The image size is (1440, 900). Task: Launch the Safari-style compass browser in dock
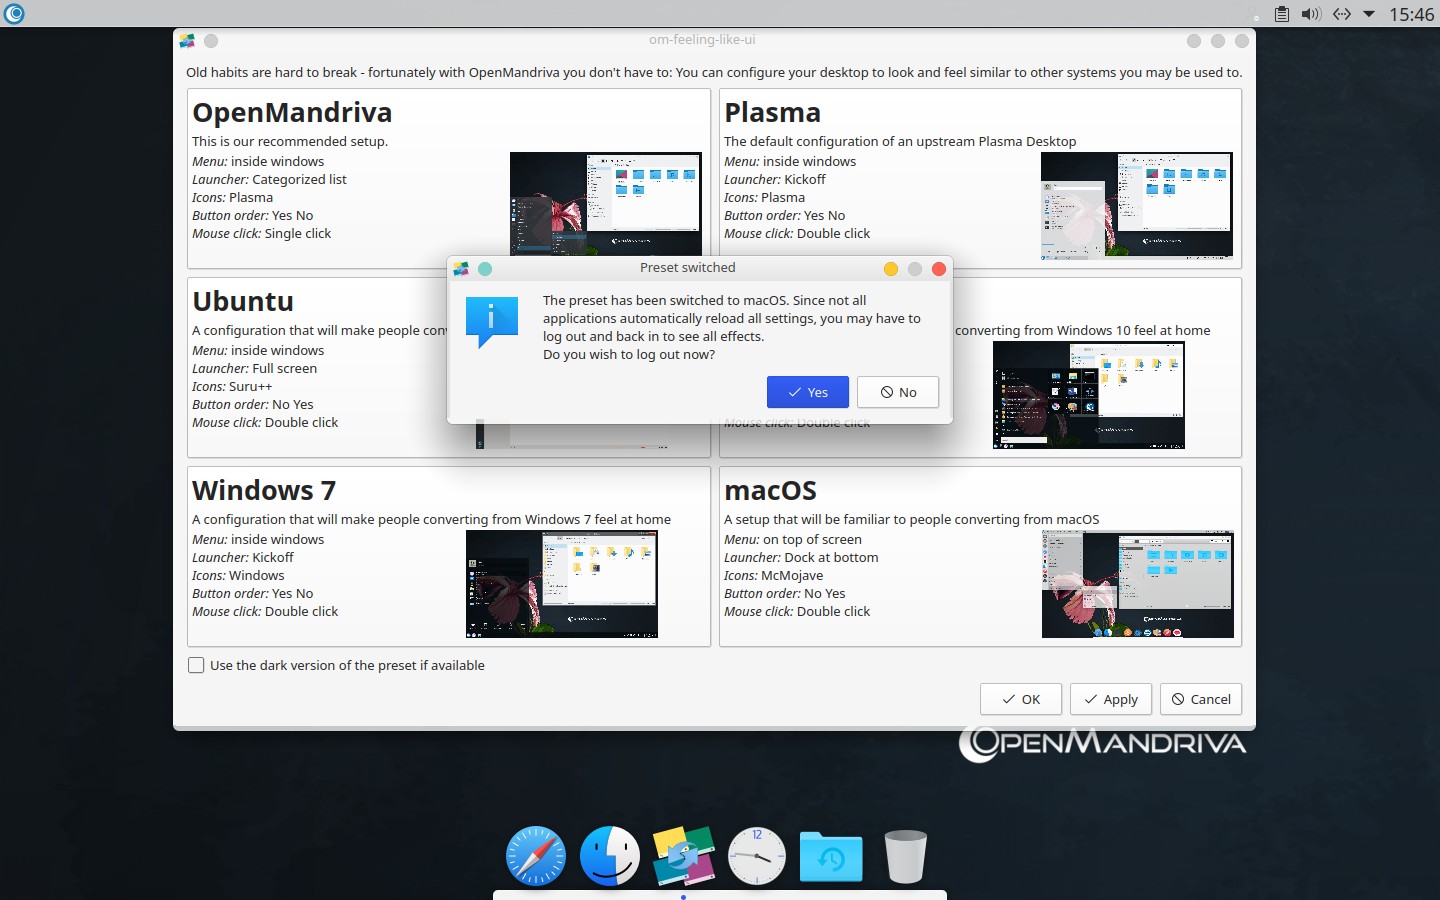[536, 856]
